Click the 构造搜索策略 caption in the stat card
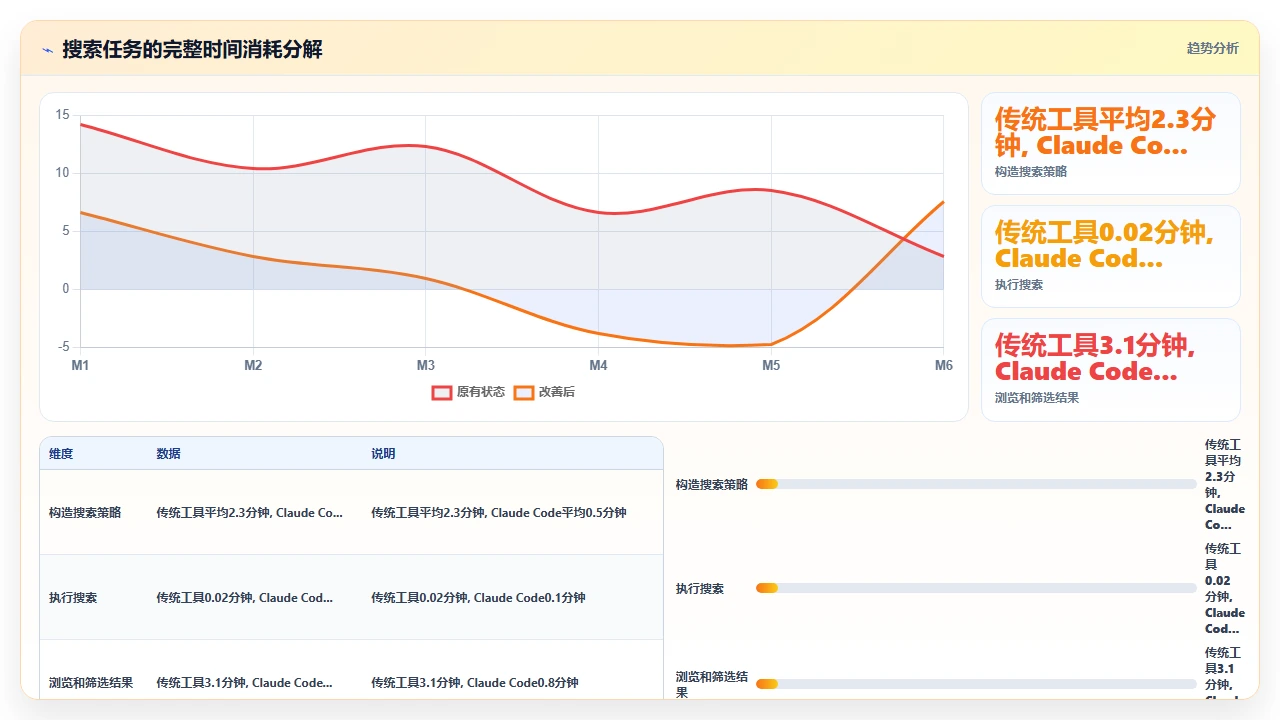Screen dimensions: 1280x720 (1031, 172)
